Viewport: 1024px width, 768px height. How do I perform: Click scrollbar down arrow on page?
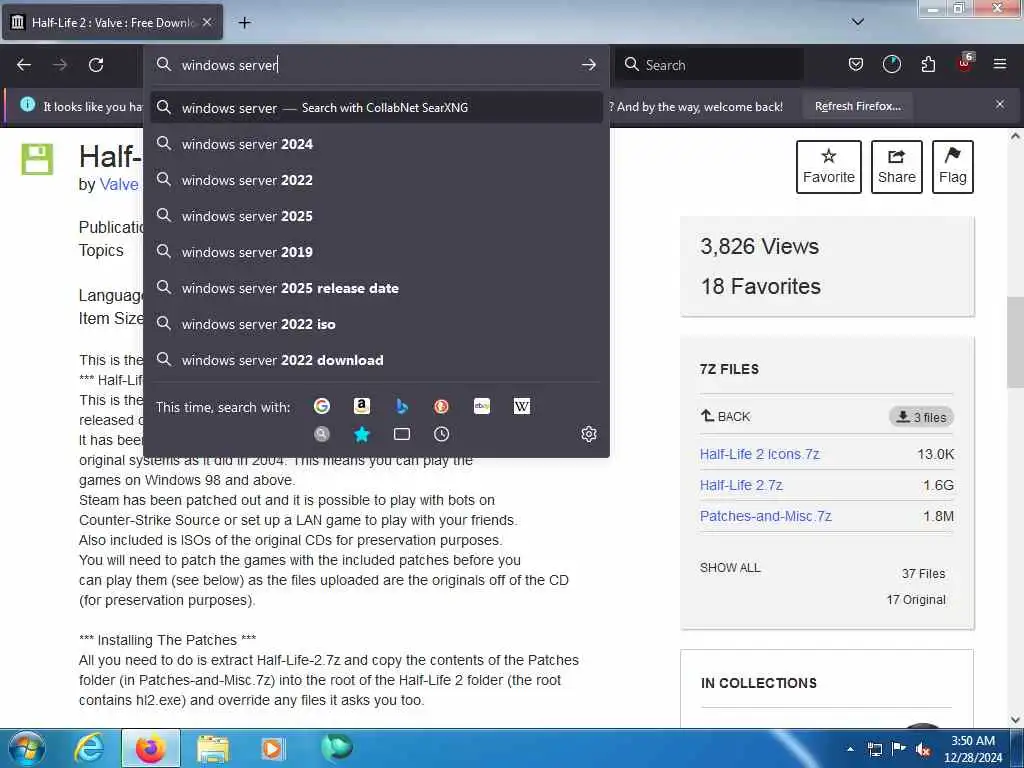tap(1015, 720)
